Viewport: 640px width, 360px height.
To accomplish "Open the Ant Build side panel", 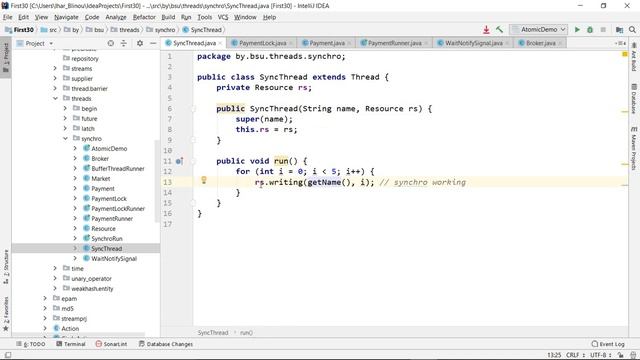I will point(634,57).
